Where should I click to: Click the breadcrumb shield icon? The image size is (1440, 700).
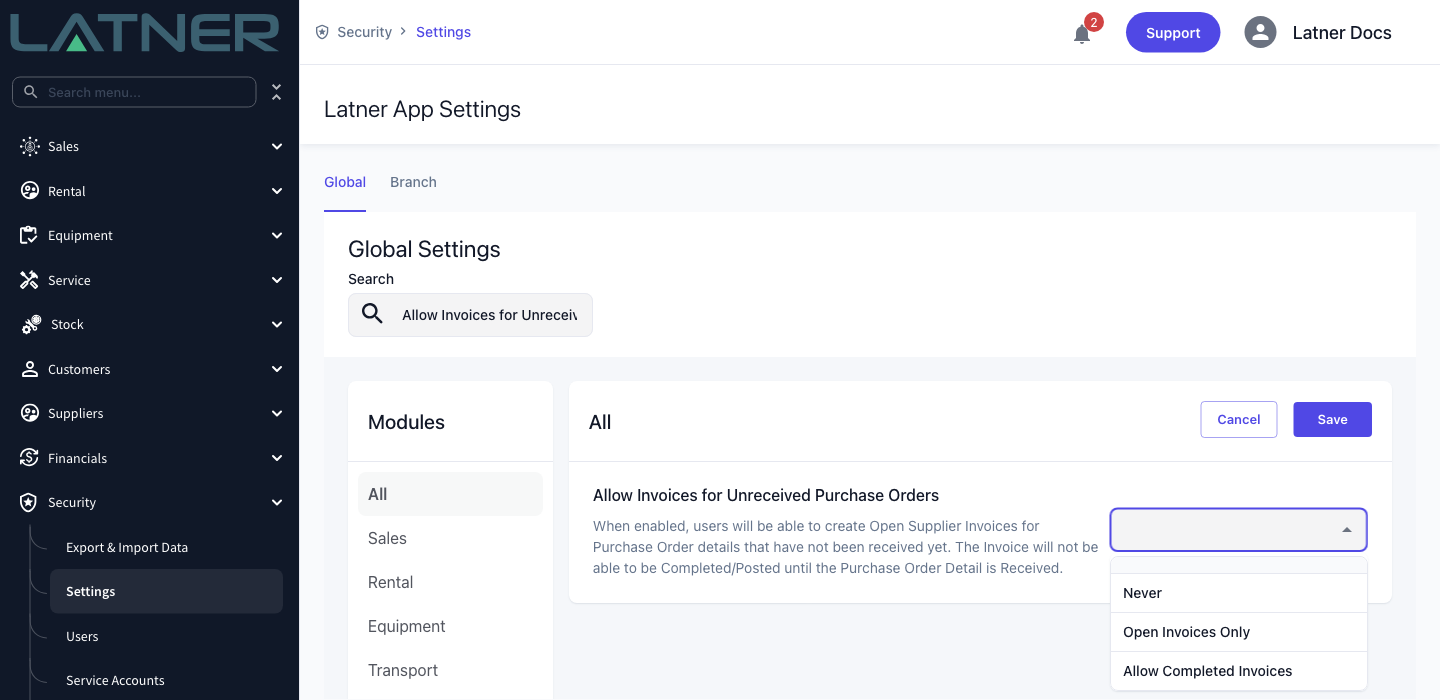tap(322, 32)
